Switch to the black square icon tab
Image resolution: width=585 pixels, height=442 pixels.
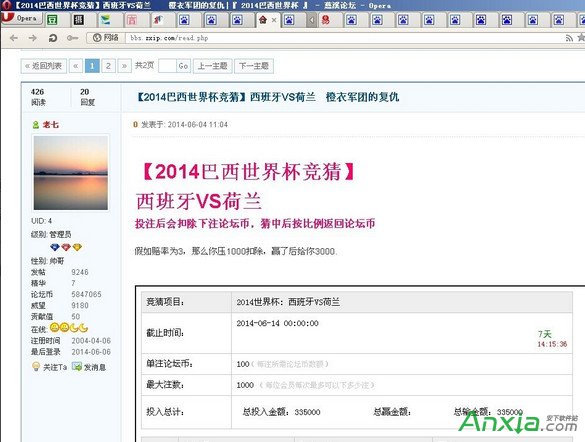tap(78, 20)
